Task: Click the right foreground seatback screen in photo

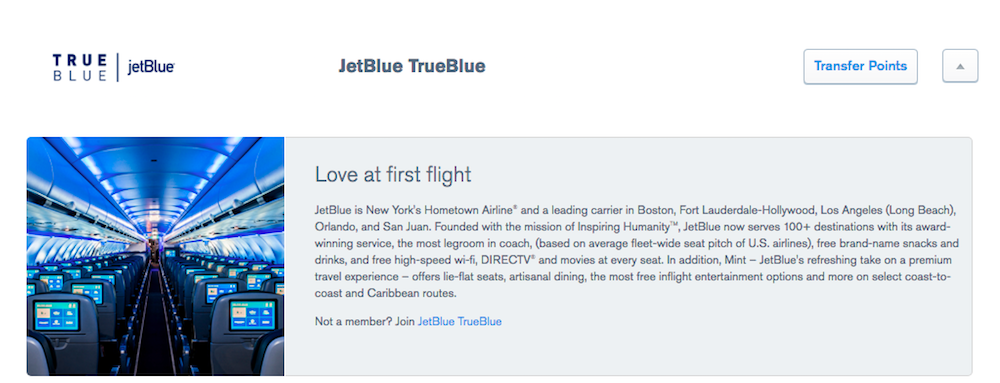Action: pyautogui.click(x=252, y=315)
